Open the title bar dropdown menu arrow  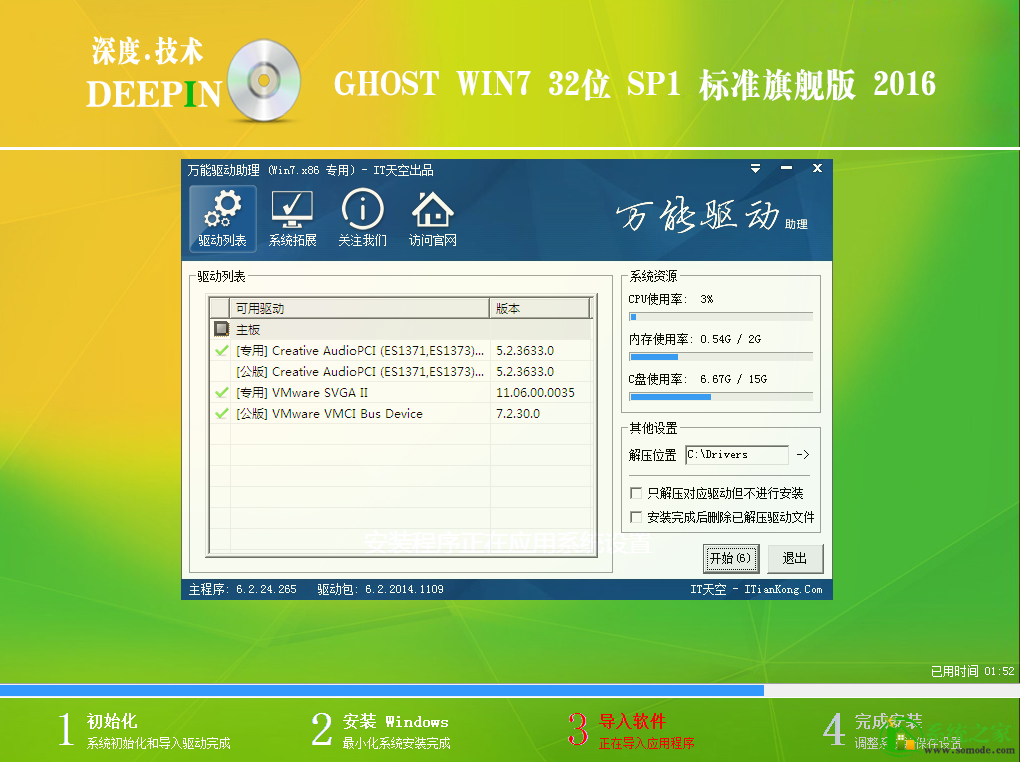[x=755, y=169]
